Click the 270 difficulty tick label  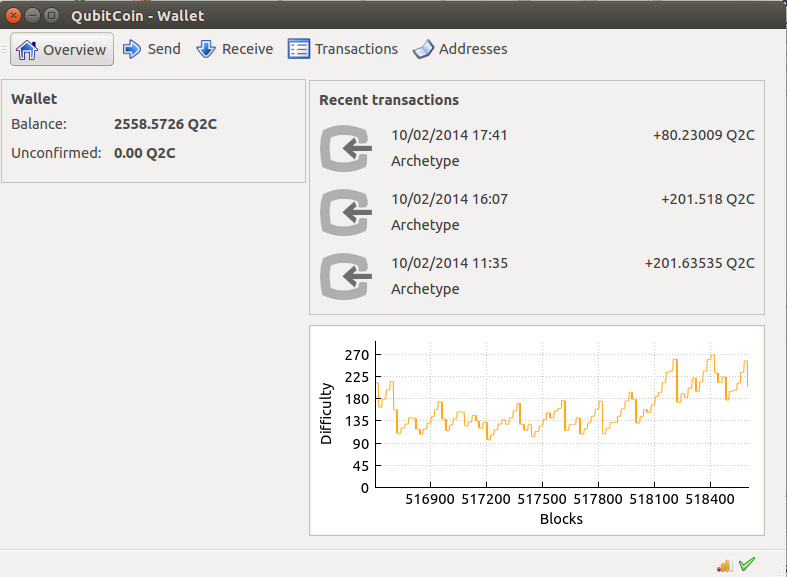357,355
